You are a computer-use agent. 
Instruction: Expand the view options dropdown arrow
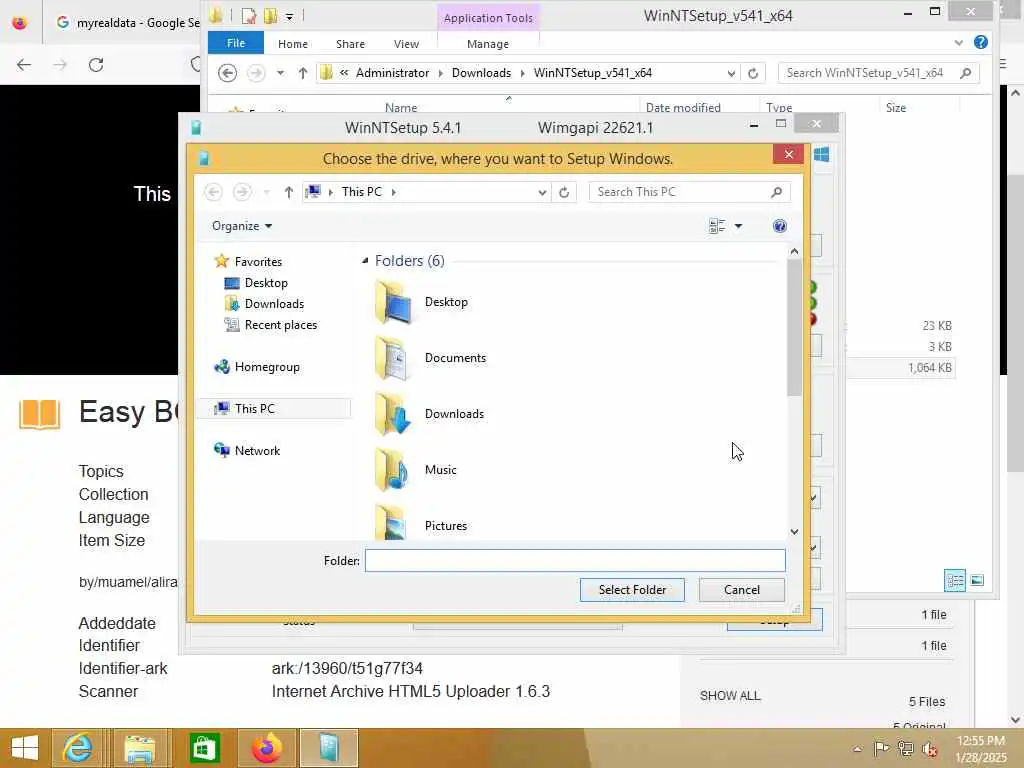pyautogui.click(x=739, y=226)
